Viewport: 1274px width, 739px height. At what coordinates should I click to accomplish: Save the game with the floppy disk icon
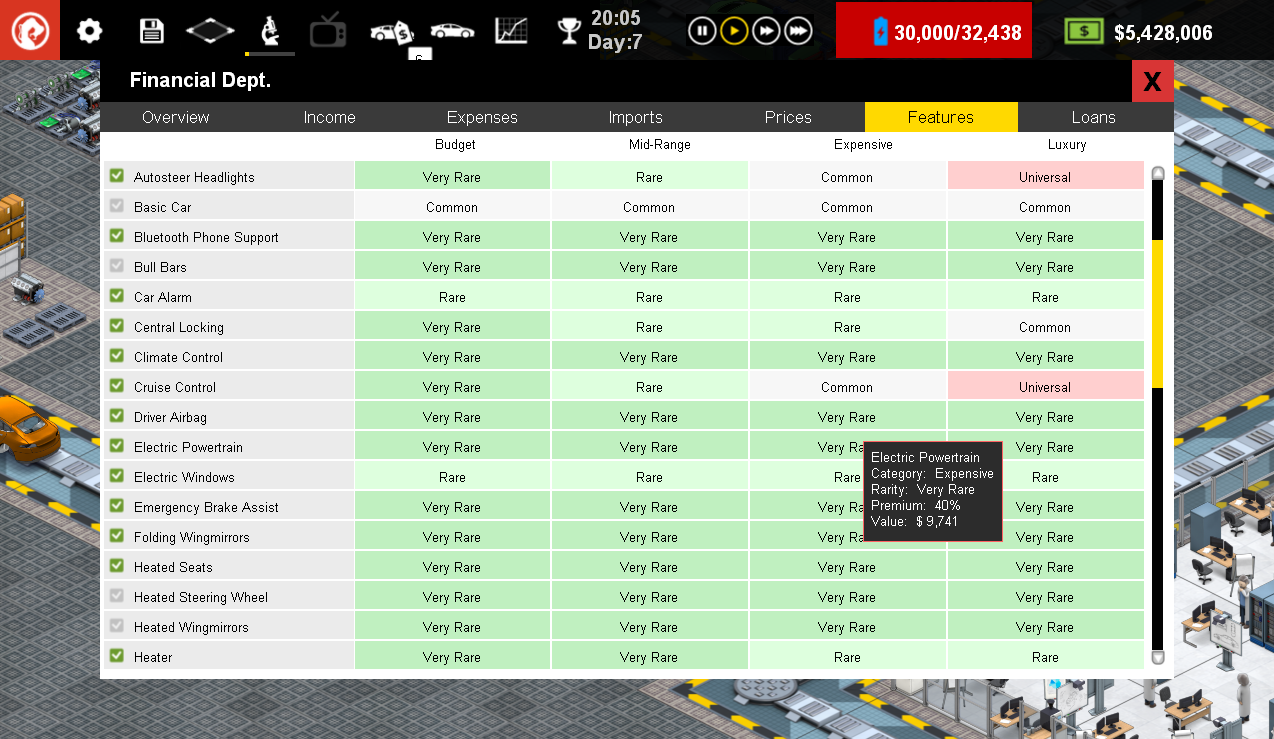click(x=152, y=30)
